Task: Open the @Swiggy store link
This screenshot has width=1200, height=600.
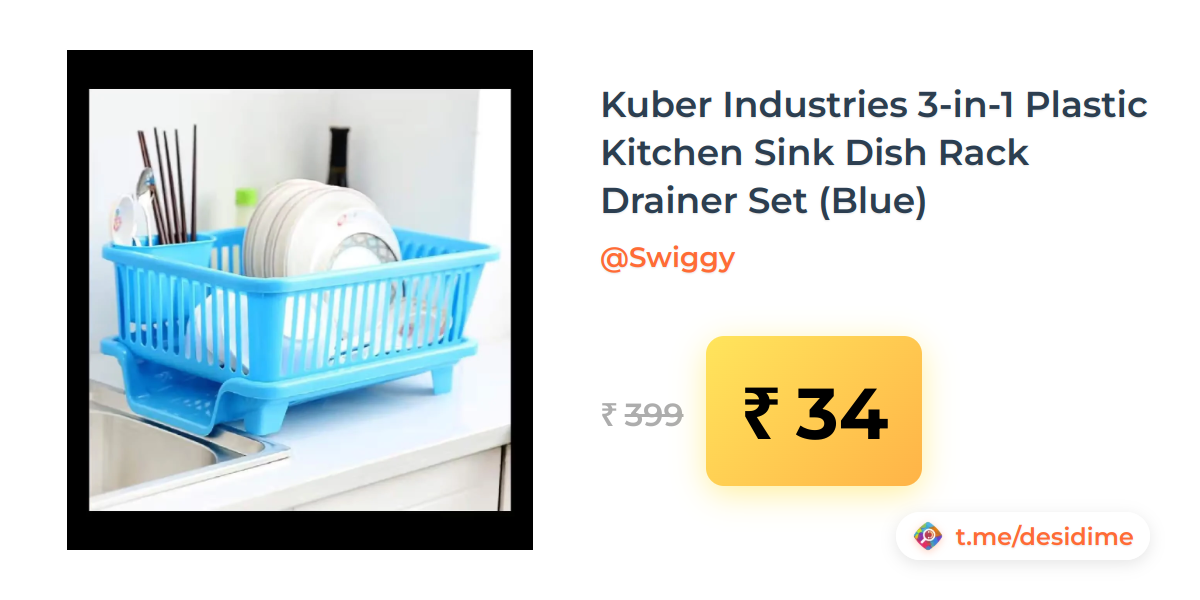Action: coord(667,258)
